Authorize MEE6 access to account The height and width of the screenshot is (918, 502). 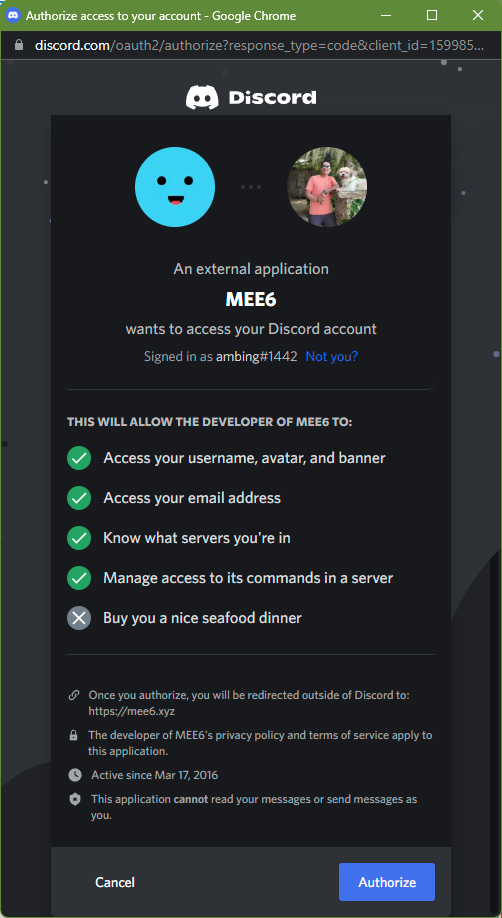(387, 882)
